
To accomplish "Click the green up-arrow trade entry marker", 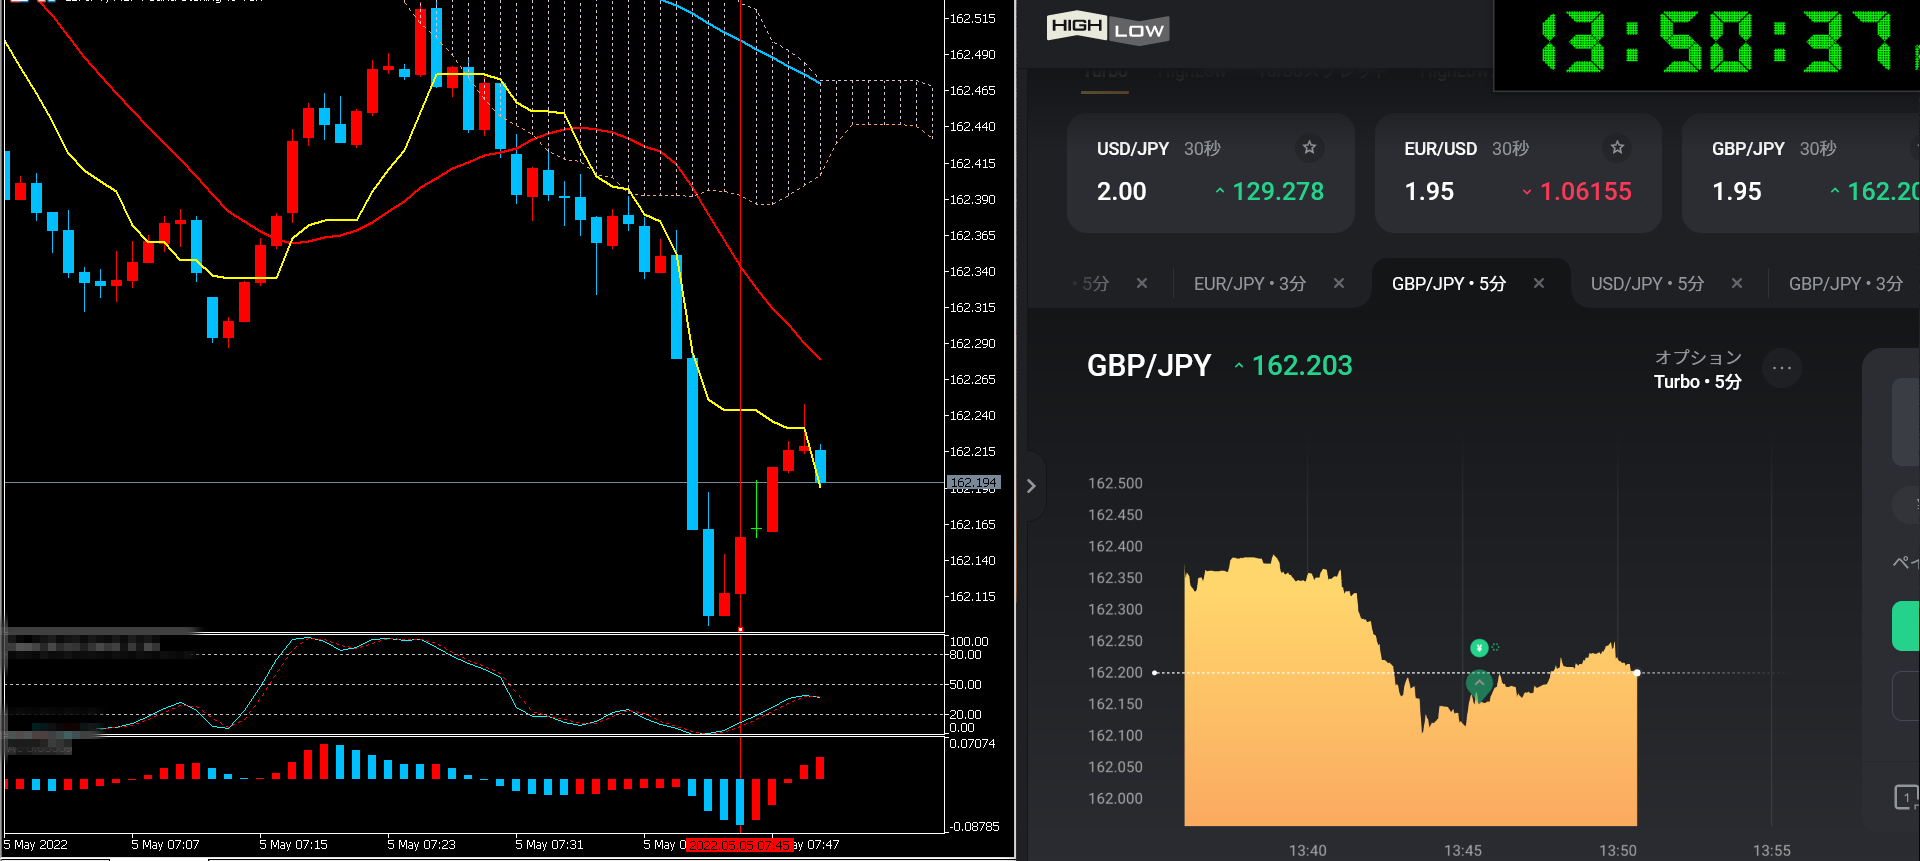I will (x=1479, y=684).
